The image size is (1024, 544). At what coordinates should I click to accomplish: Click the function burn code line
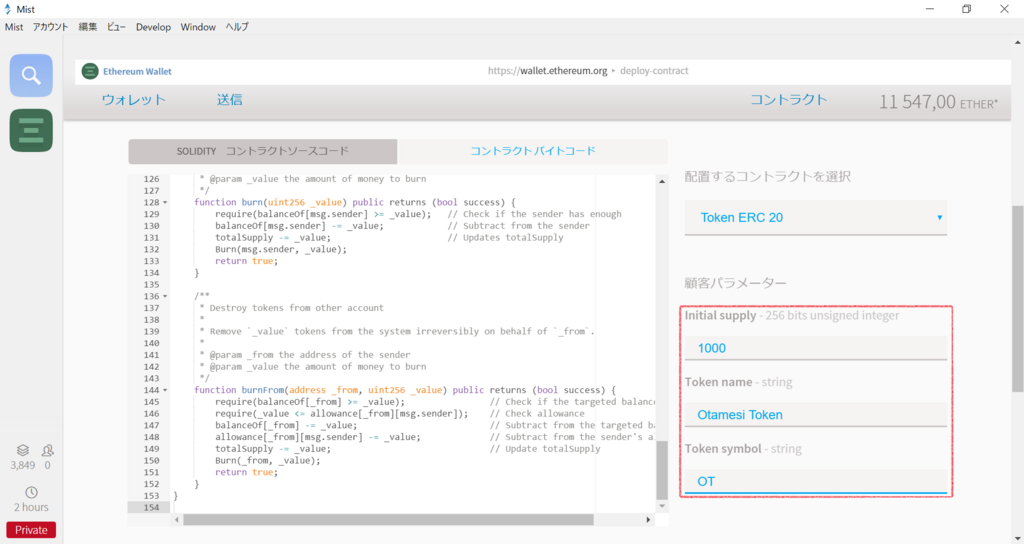[355, 202]
